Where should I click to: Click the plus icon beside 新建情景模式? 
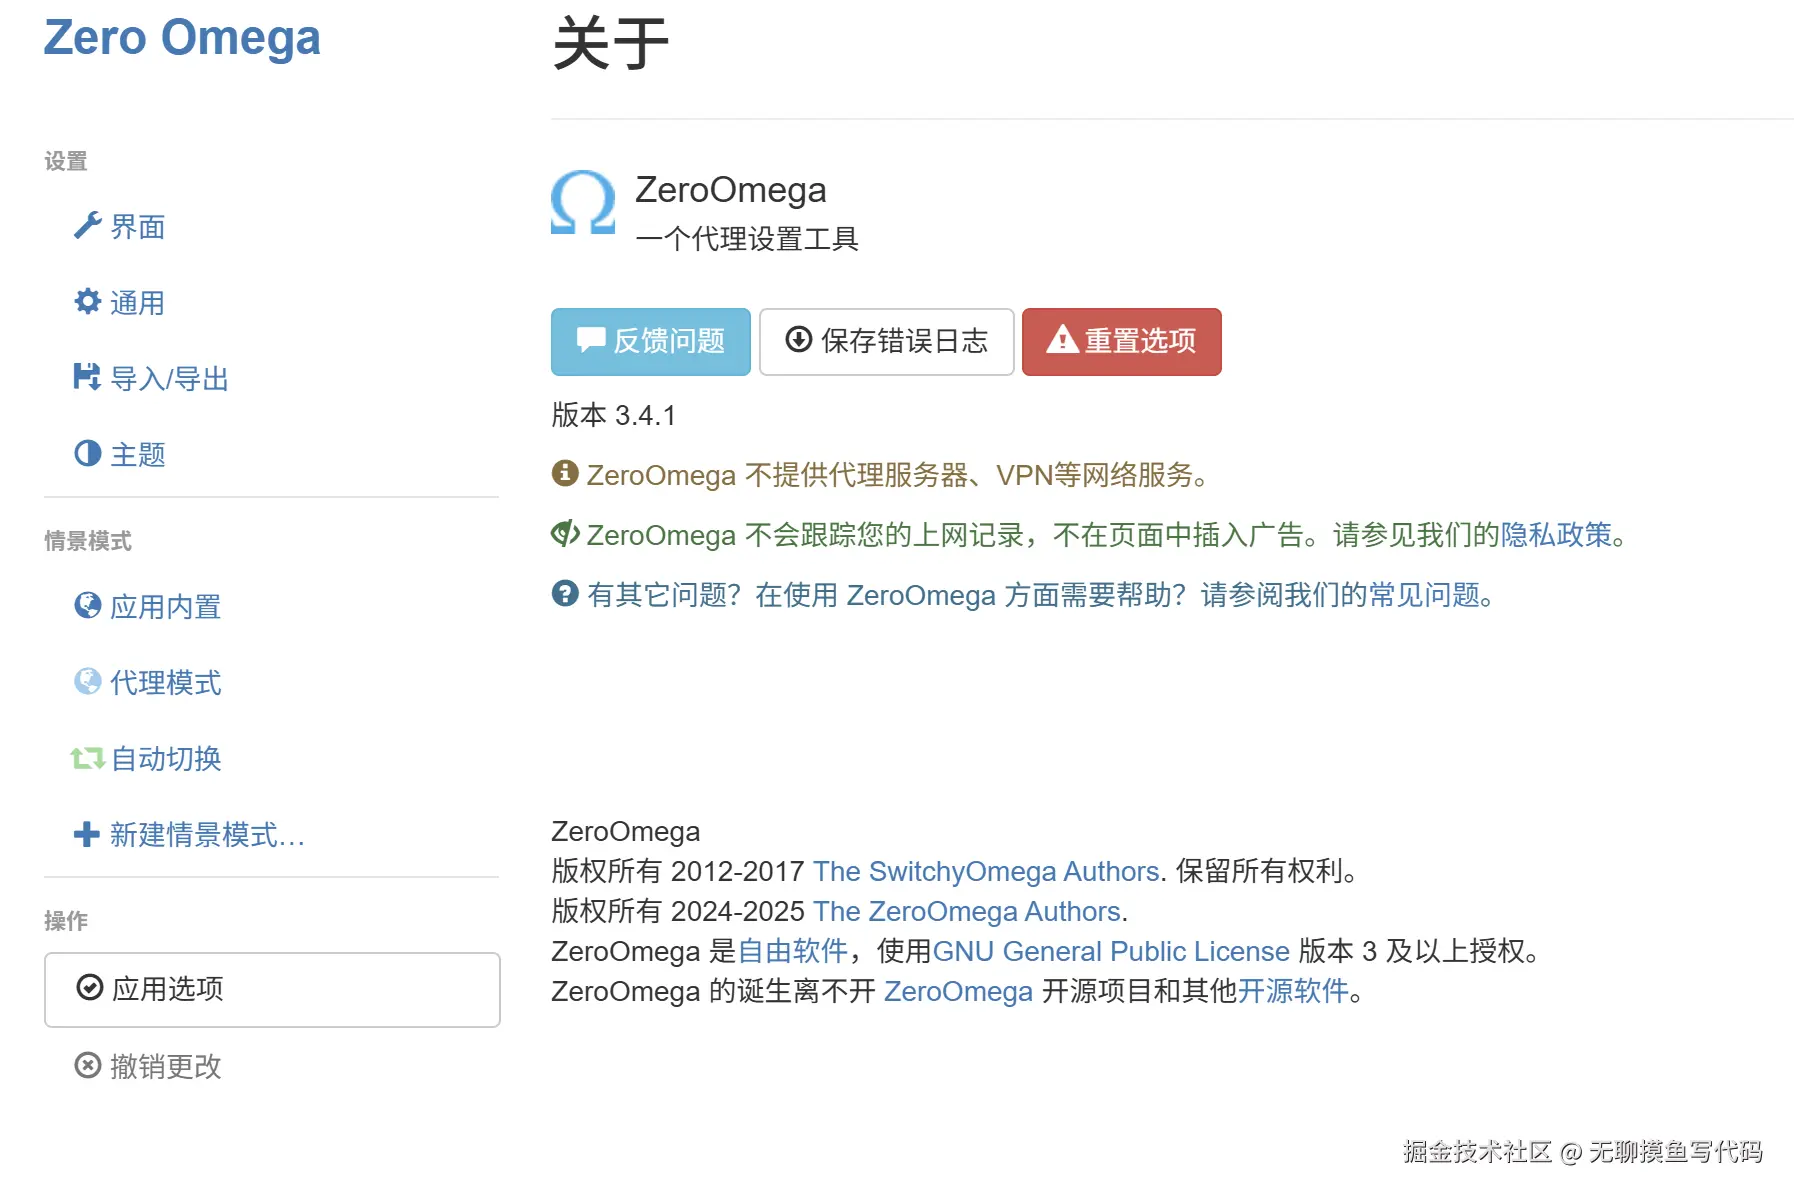pyautogui.click(x=87, y=833)
